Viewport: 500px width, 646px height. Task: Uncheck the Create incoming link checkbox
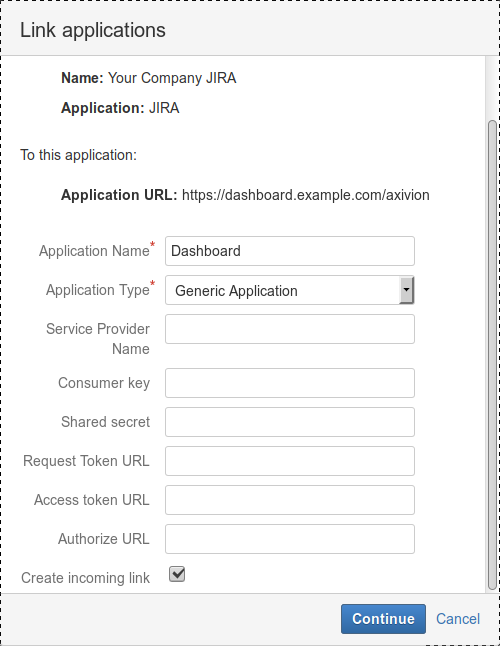point(177,574)
